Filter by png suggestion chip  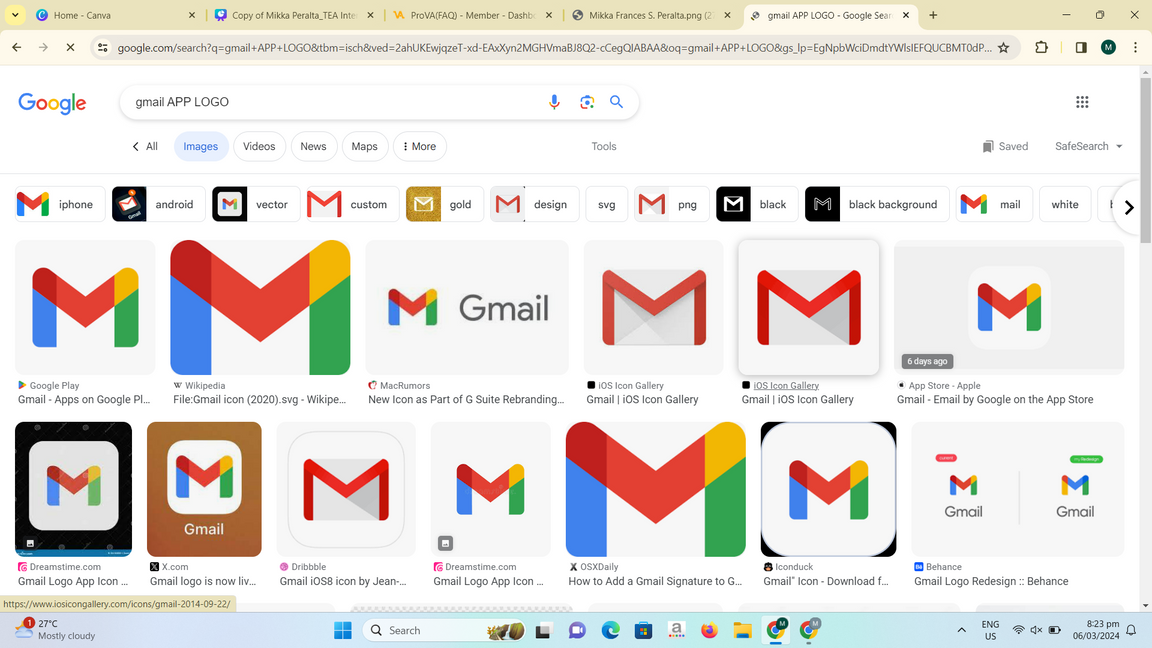[x=672, y=204]
